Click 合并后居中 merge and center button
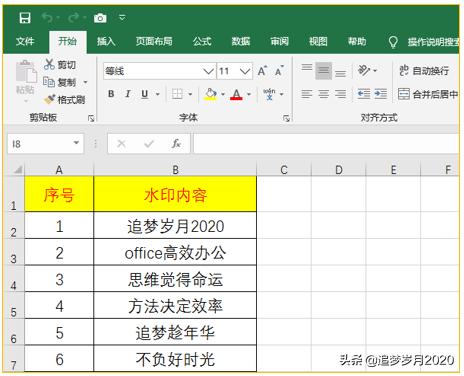 [x=428, y=94]
